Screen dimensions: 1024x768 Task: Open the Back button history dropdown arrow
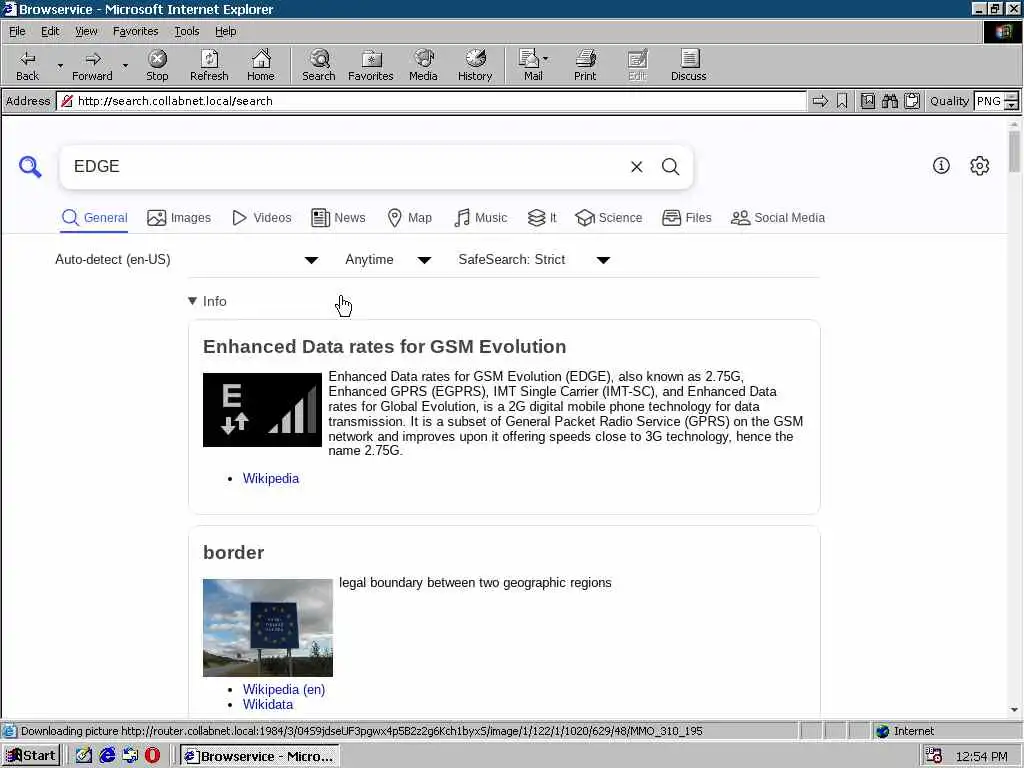[60, 65]
